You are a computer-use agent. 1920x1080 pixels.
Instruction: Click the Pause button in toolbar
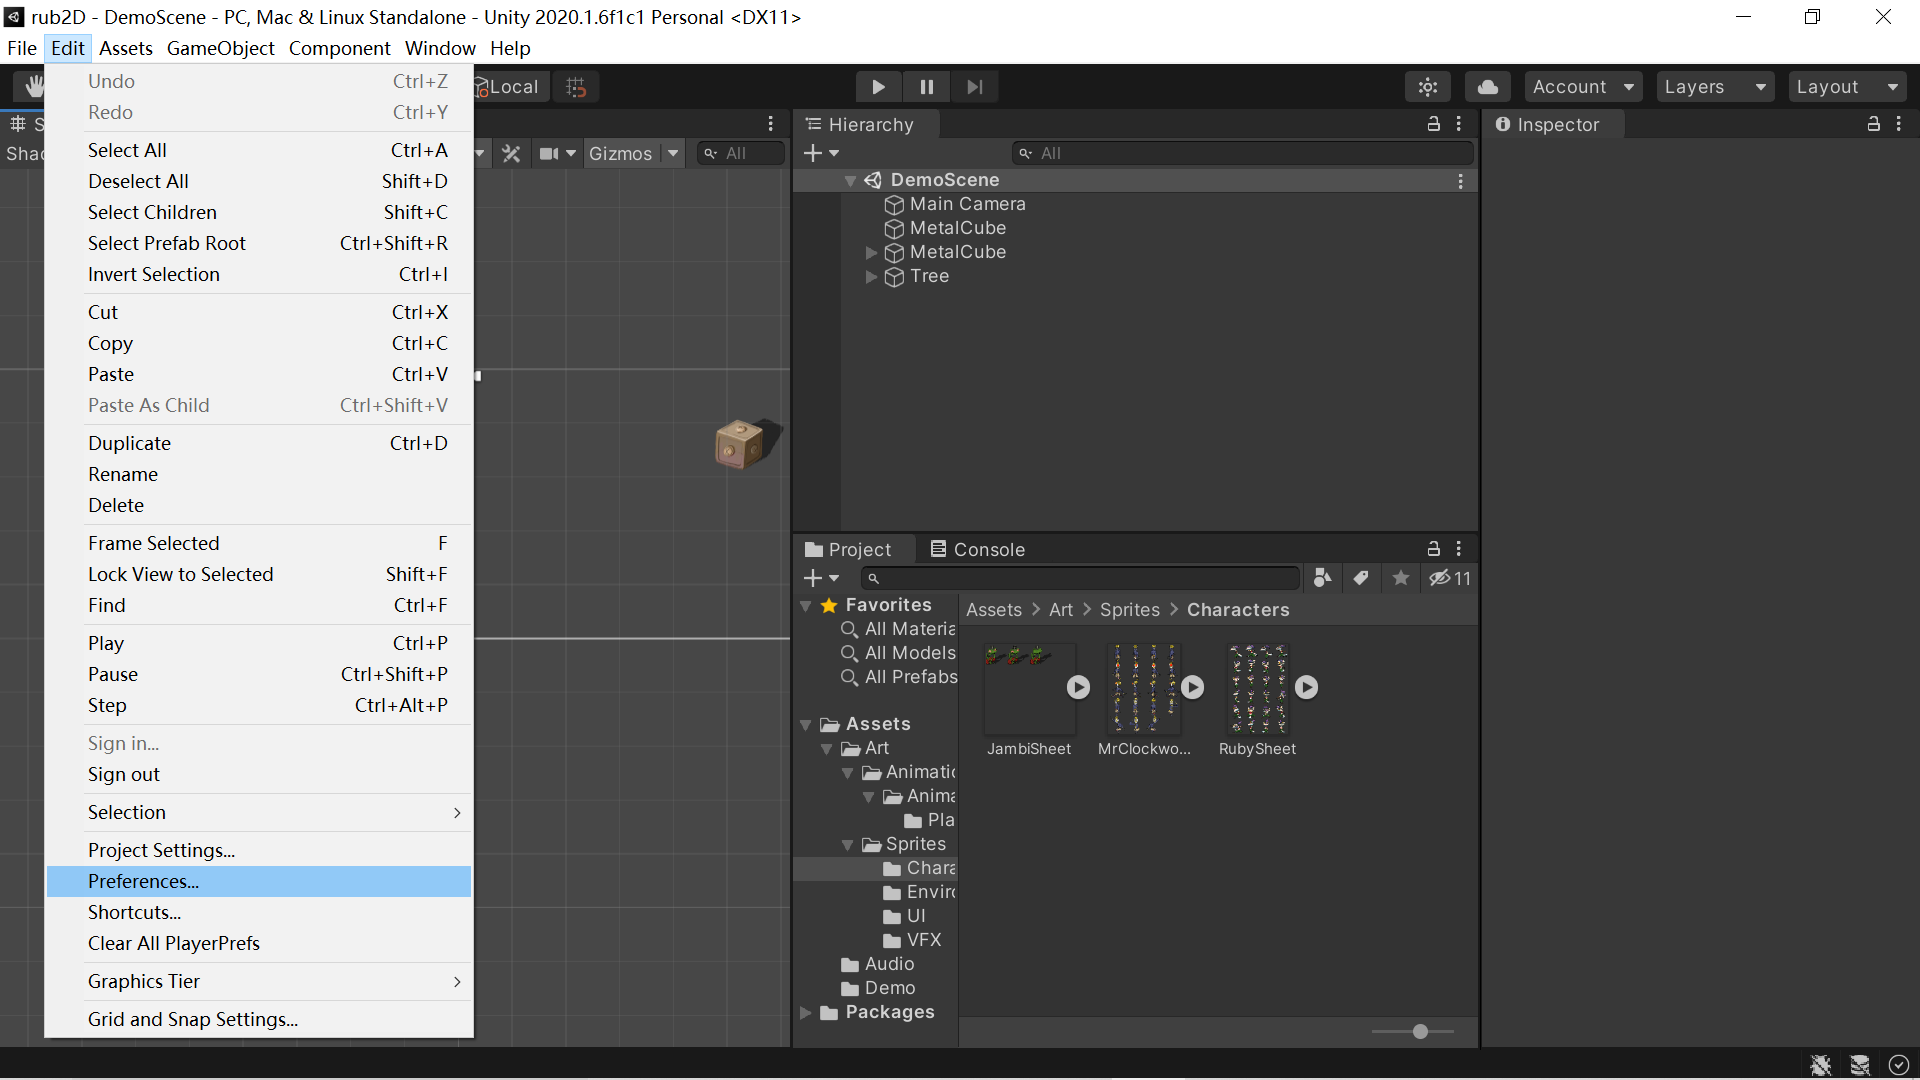pos(926,87)
